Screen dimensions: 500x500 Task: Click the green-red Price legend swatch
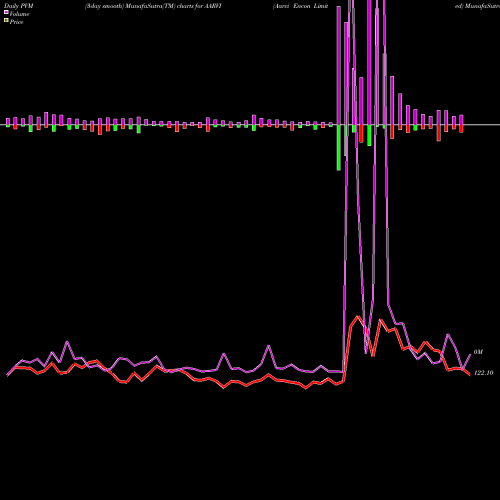[6, 21]
